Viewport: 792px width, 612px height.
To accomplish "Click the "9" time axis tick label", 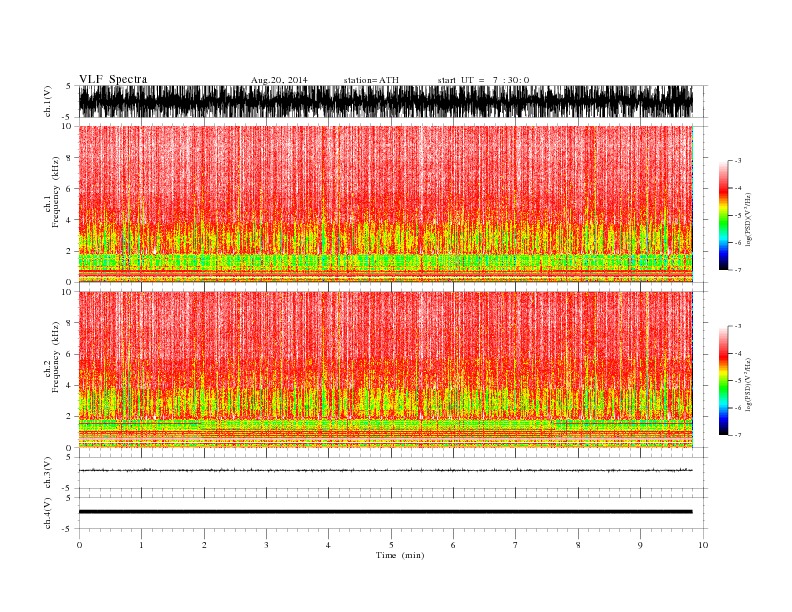I will (640, 545).
